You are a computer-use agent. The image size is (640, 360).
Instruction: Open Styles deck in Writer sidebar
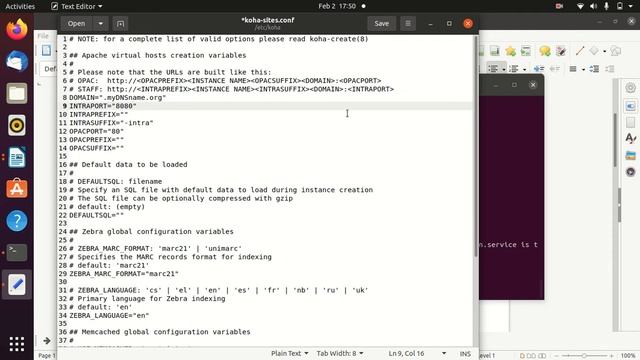tap(630, 138)
